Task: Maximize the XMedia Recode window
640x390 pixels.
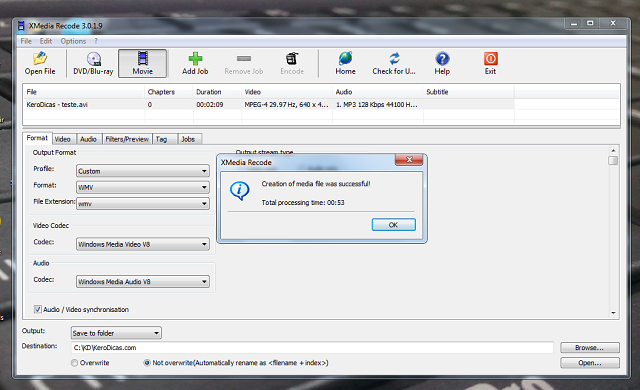Action: coord(590,24)
